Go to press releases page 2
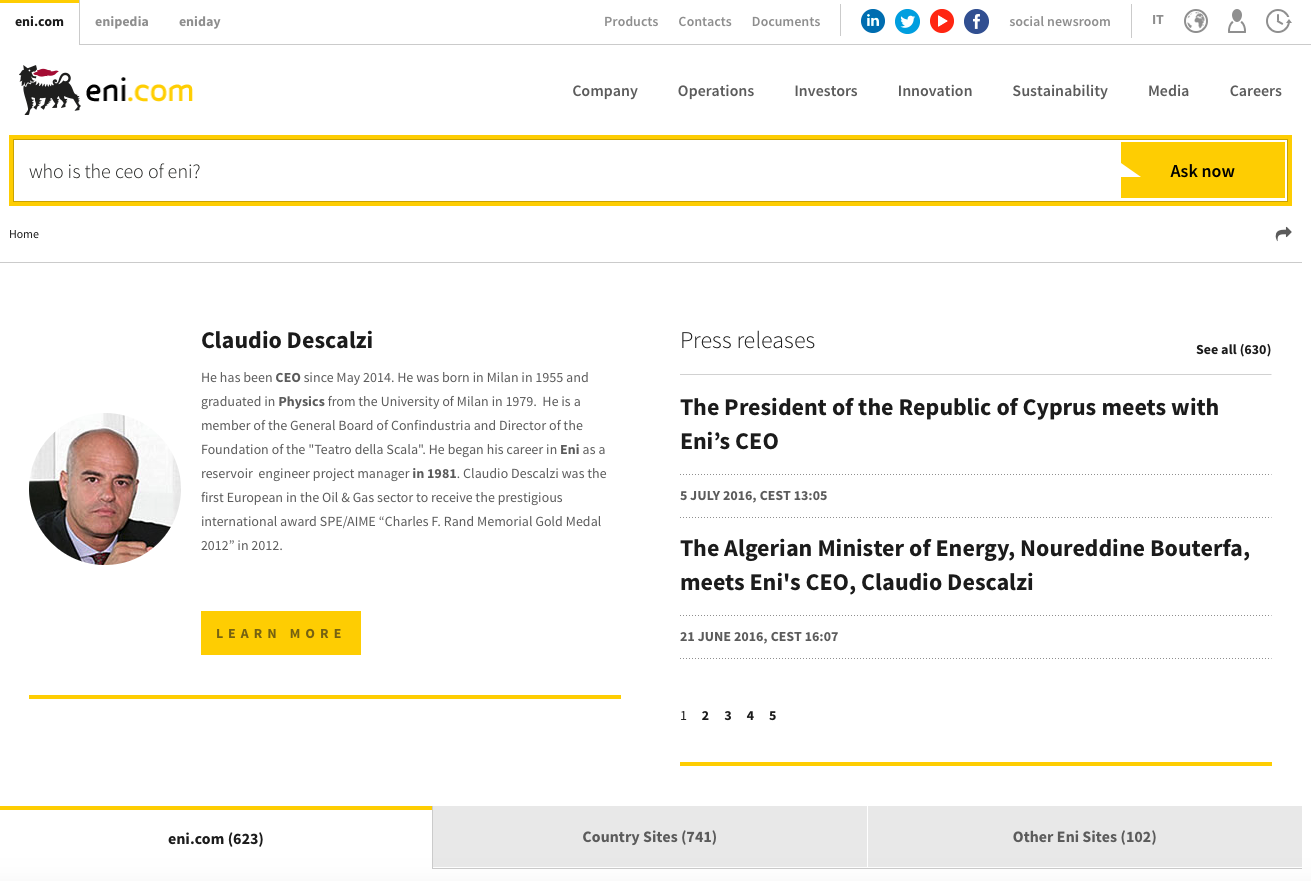The height and width of the screenshot is (881, 1311). [705, 715]
